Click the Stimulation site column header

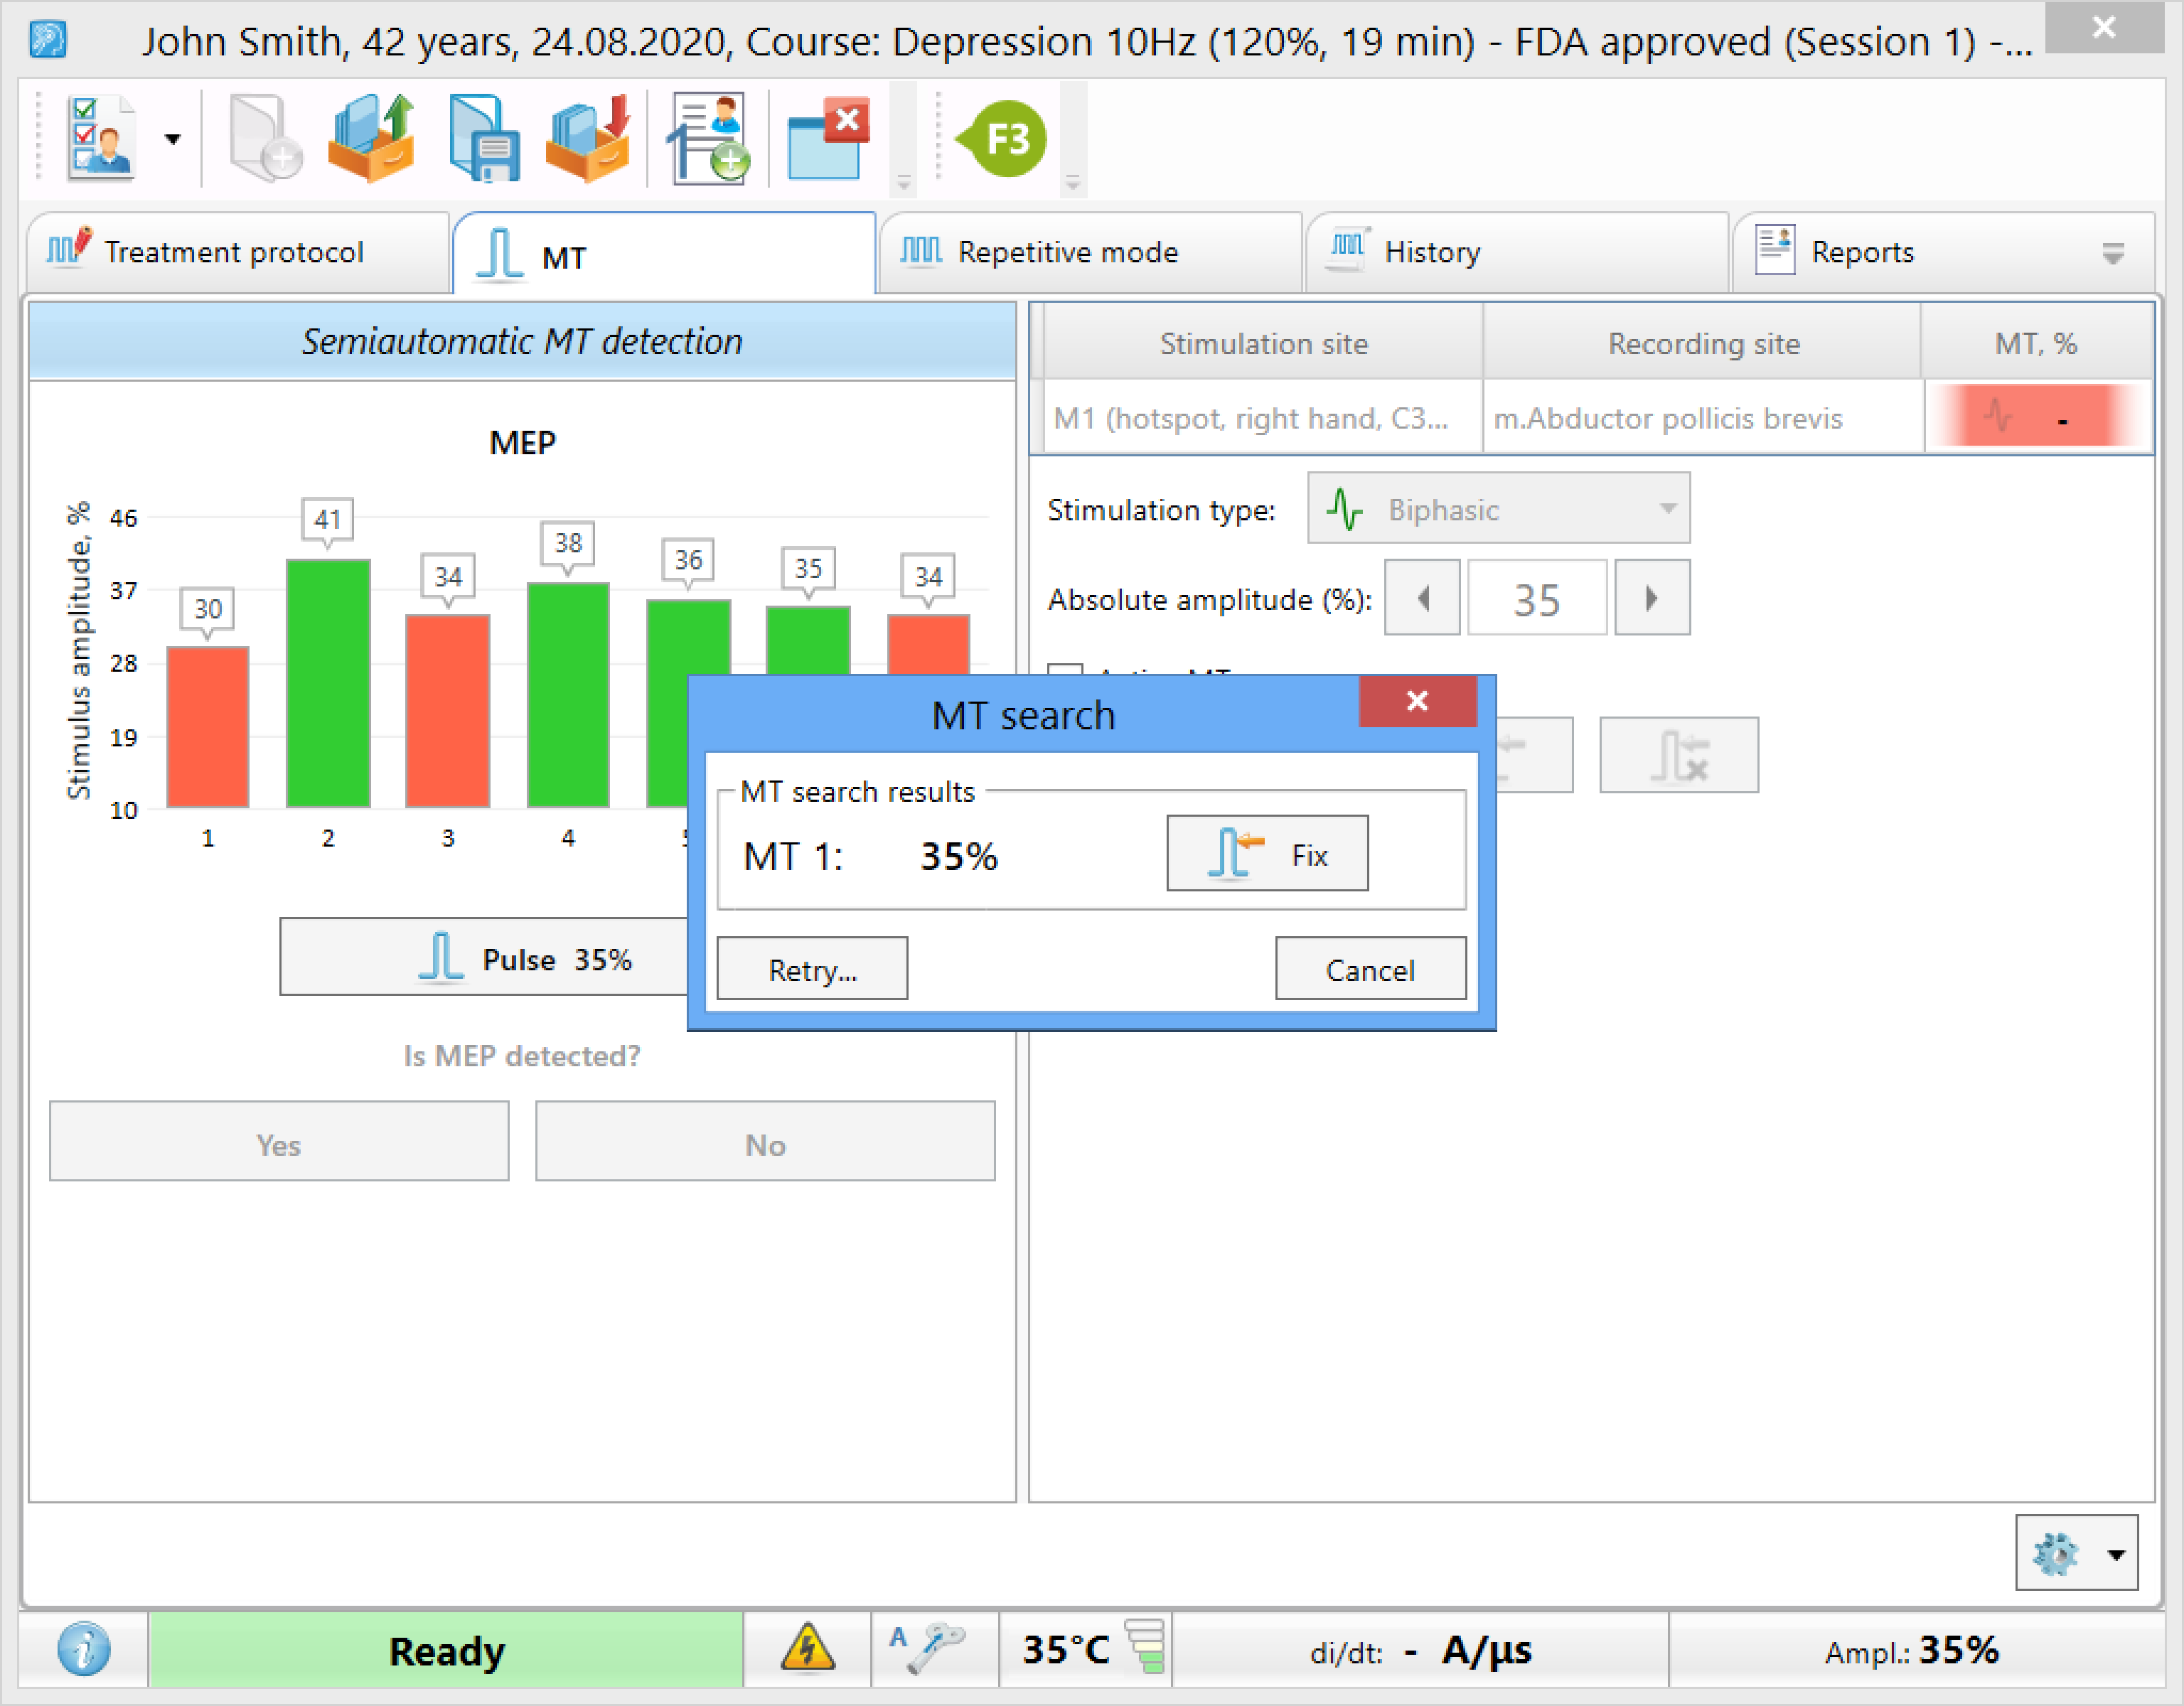point(1263,343)
